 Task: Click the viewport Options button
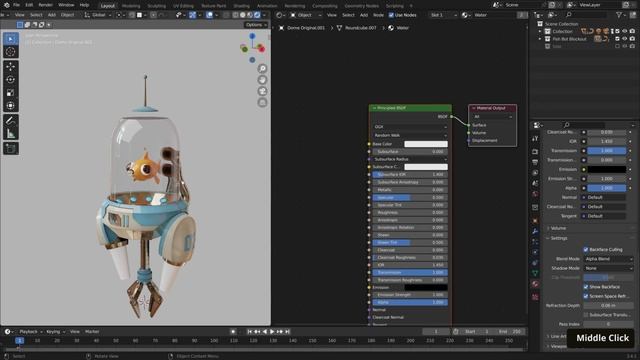256,24
